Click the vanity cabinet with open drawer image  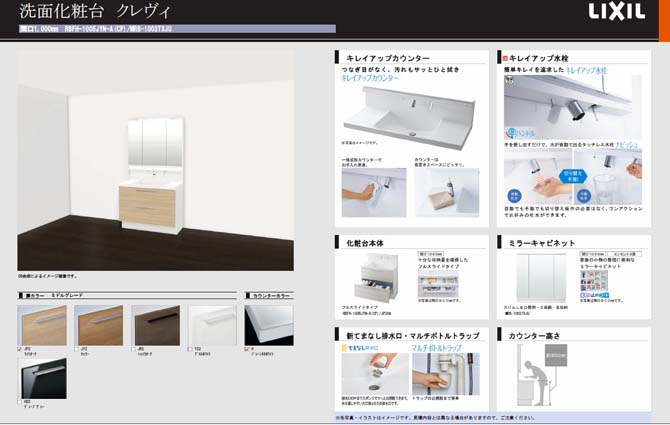click(376, 278)
